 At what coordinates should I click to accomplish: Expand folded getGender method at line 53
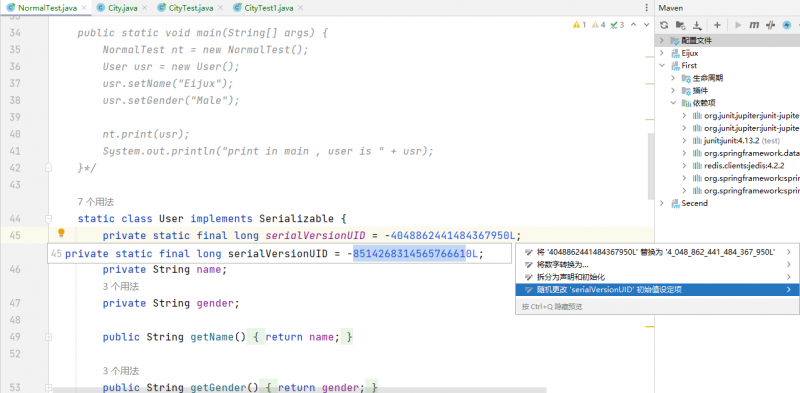(48, 387)
